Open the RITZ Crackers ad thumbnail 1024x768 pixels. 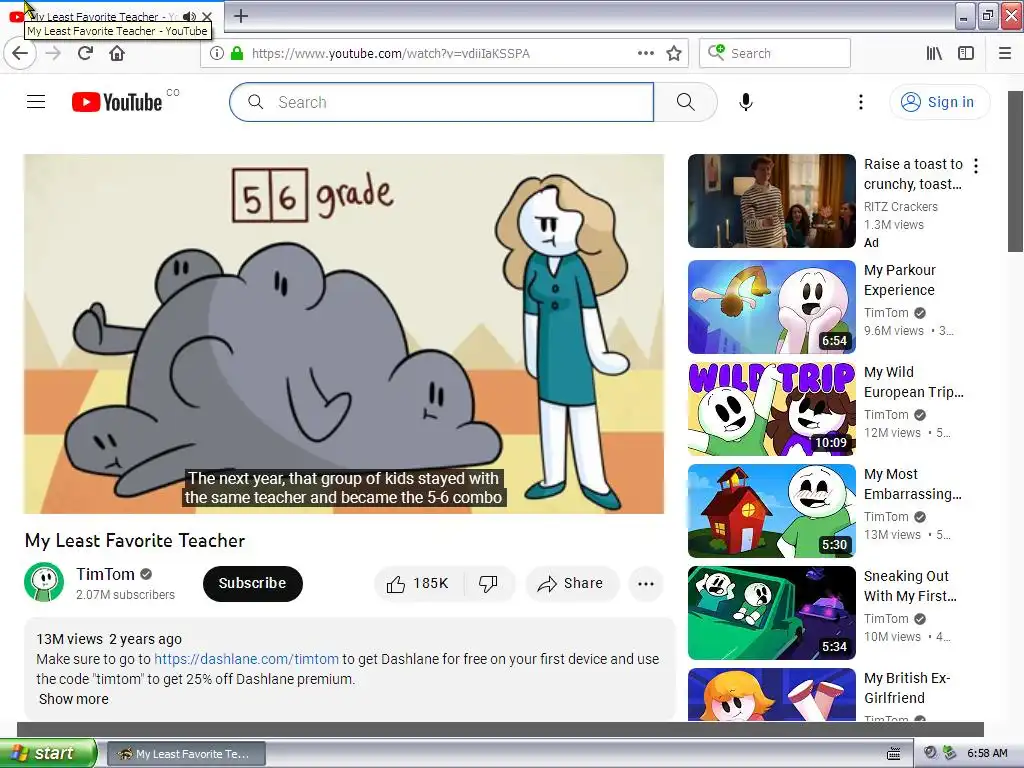click(771, 200)
